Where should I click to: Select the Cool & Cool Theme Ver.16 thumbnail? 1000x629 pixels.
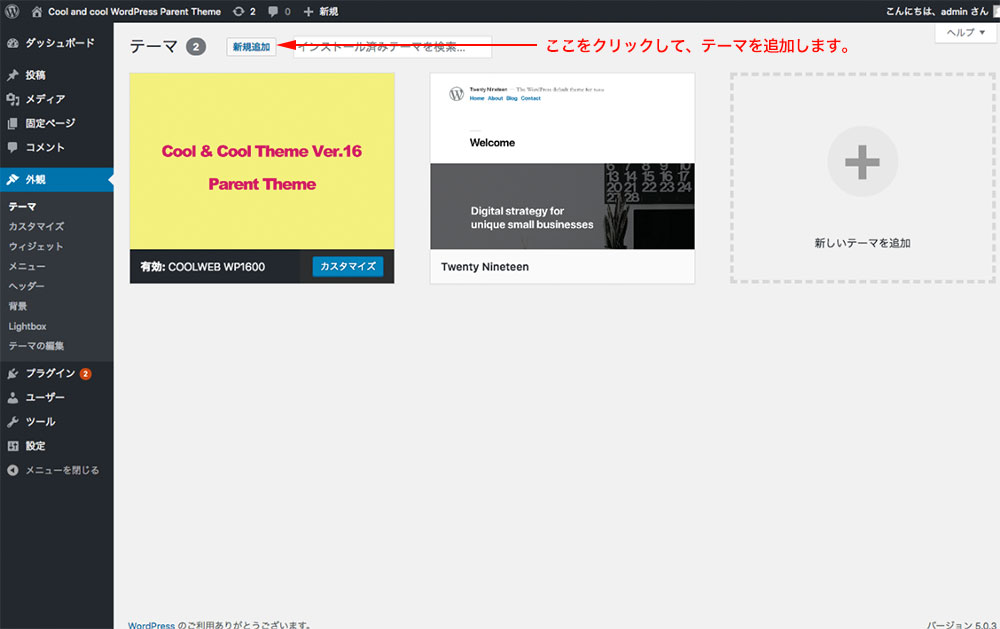point(262,161)
